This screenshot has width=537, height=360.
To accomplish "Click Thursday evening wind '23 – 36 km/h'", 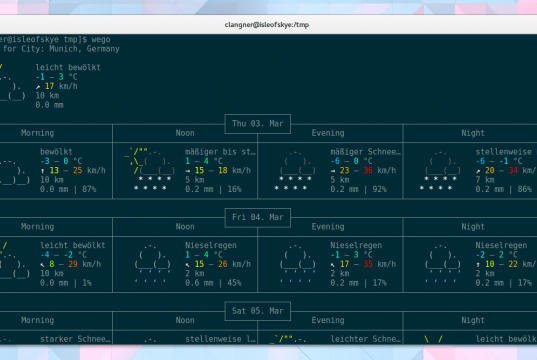I will 363,170.
